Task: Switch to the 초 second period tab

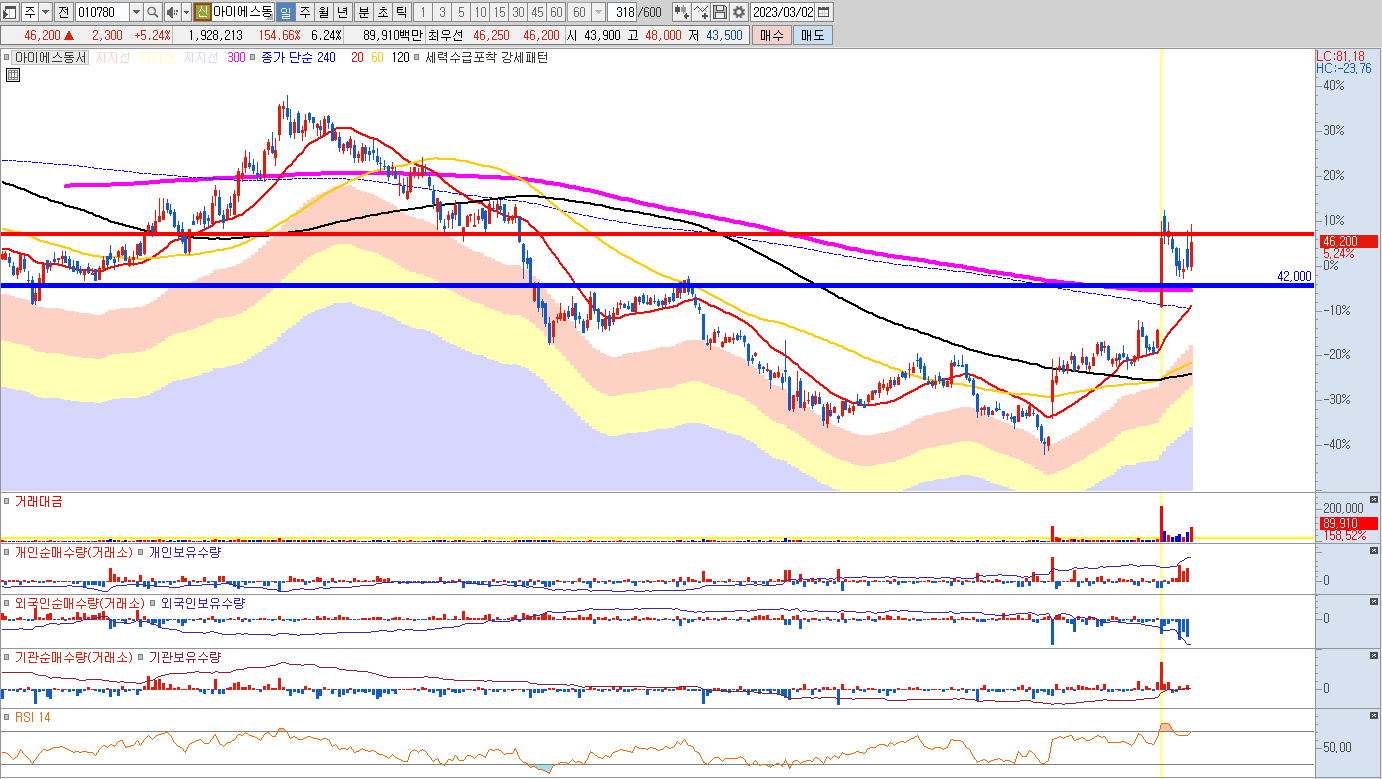Action: (382, 12)
